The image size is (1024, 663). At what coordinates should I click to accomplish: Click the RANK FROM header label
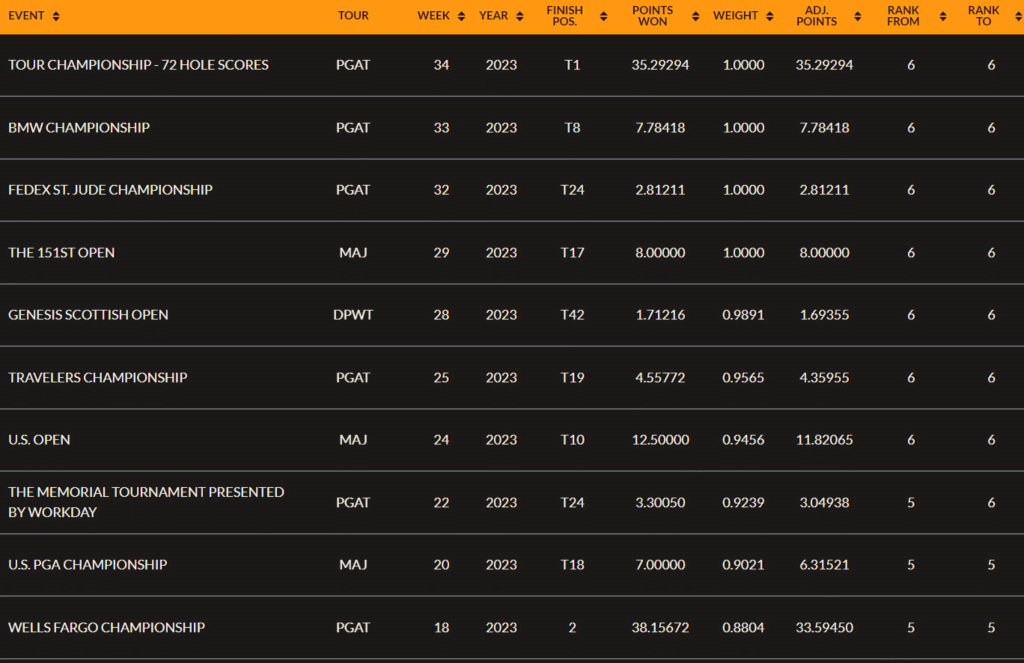pos(903,16)
